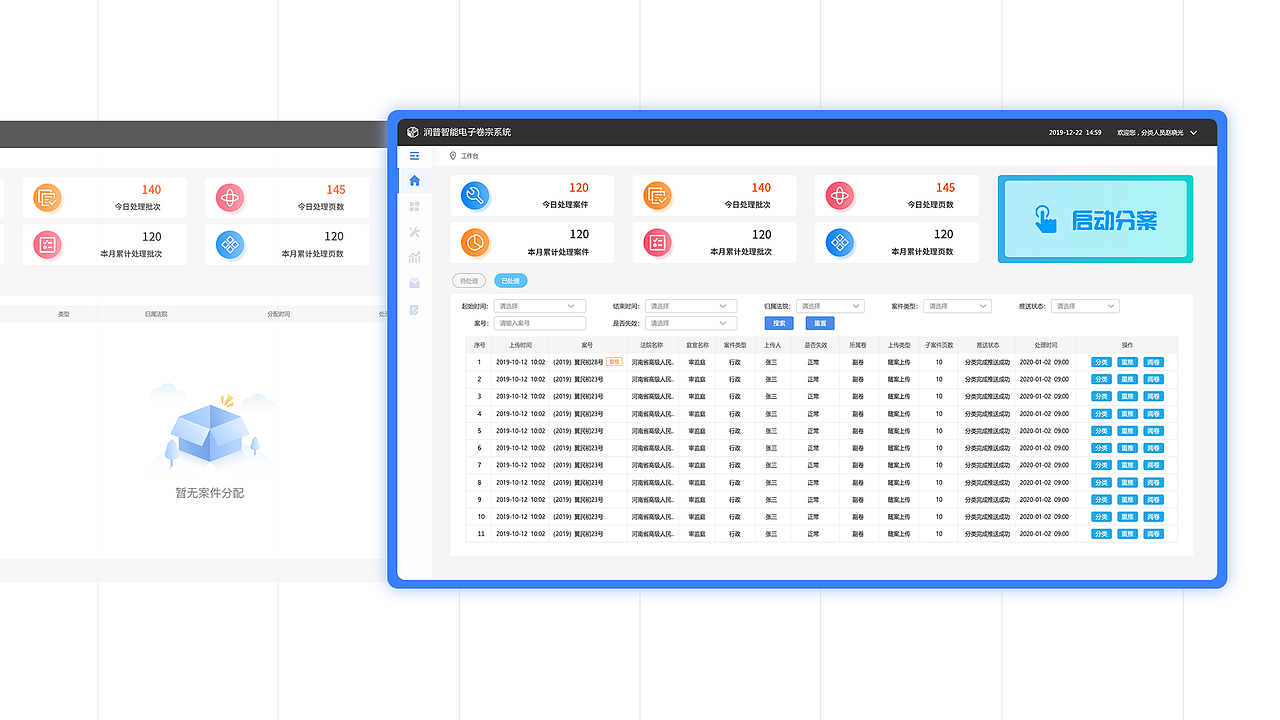Open the wrench tools icon in the sidebar

click(x=415, y=232)
